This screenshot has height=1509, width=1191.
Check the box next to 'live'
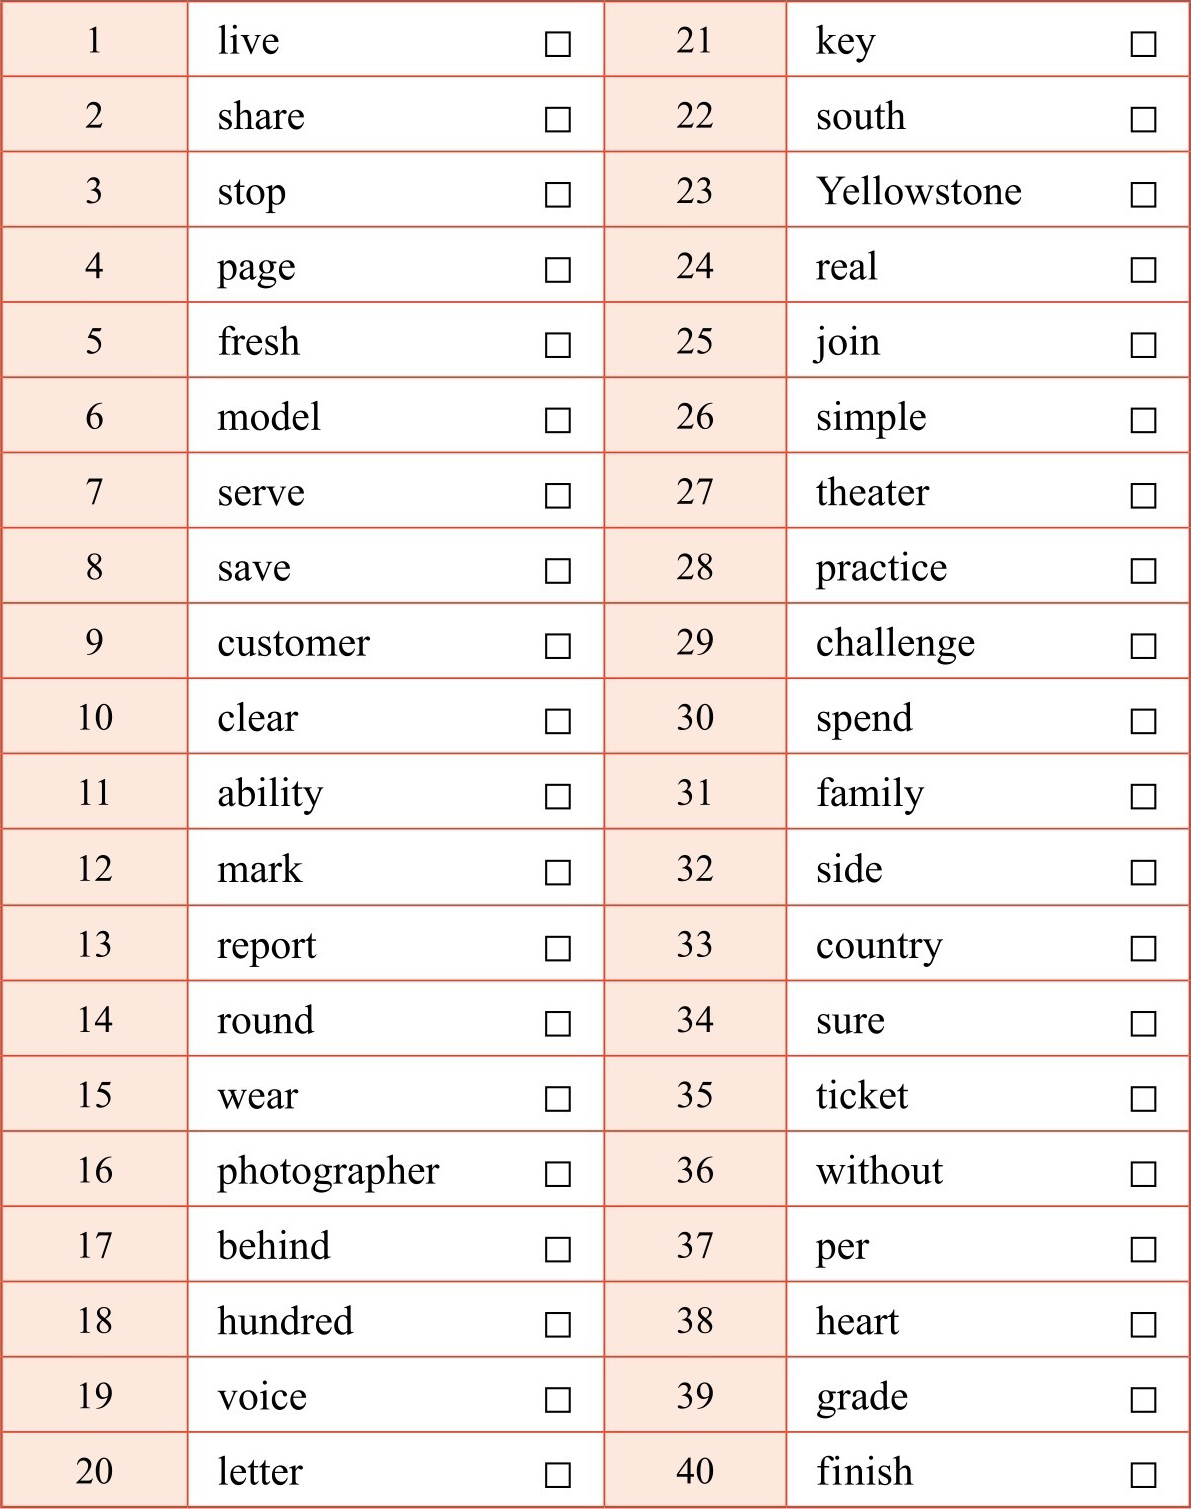pos(558,44)
